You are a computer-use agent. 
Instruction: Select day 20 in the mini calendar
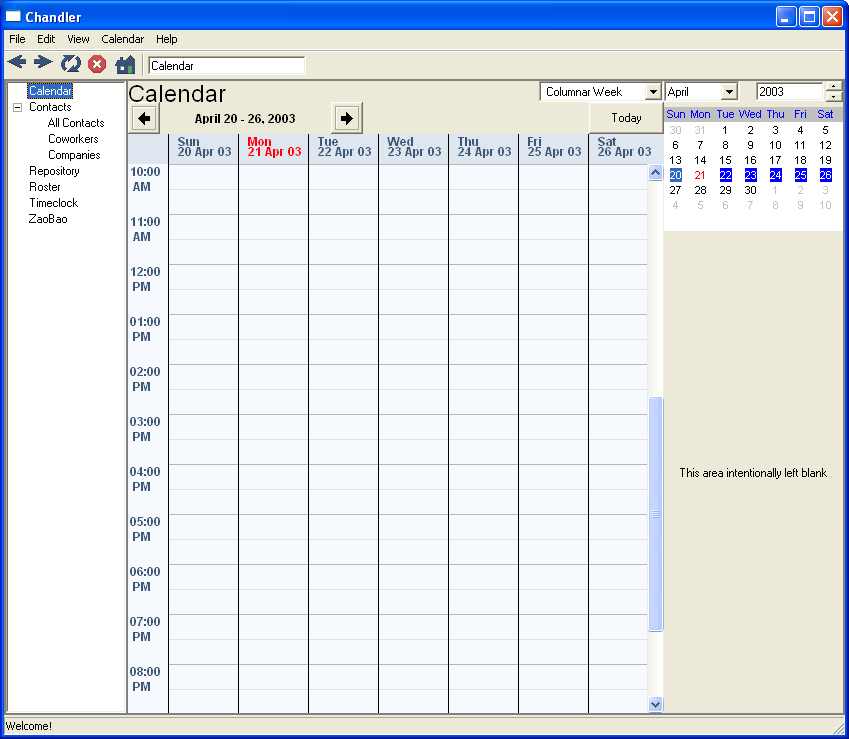coord(675,175)
